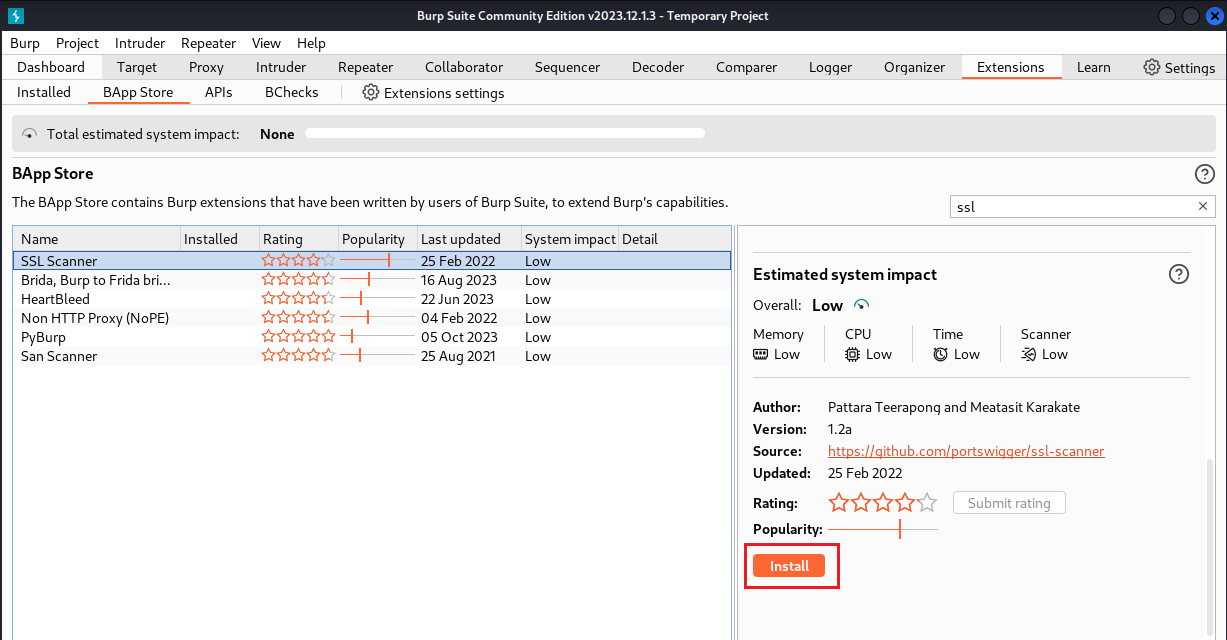Switch to the Logger tab
Viewport: 1227px width, 640px height.
pyautogui.click(x=830, y=67)
